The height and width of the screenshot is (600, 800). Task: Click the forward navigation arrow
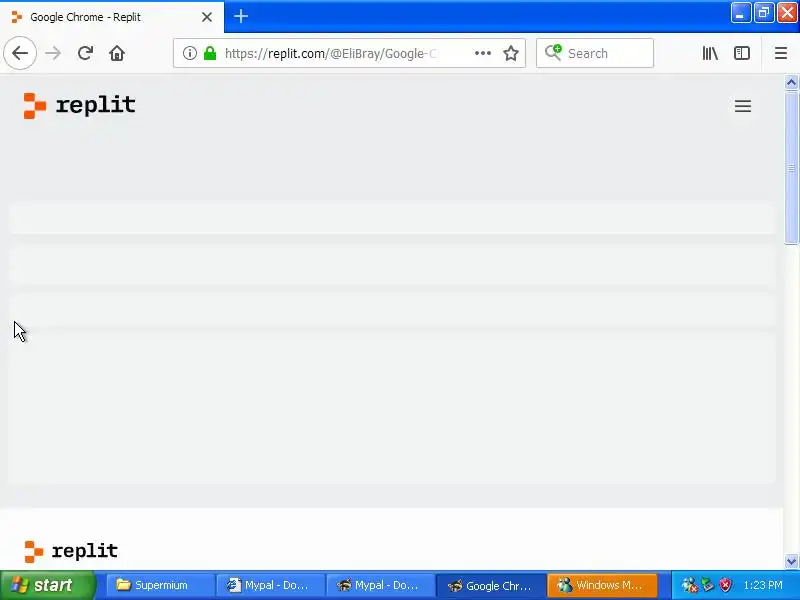pos(53,53)
